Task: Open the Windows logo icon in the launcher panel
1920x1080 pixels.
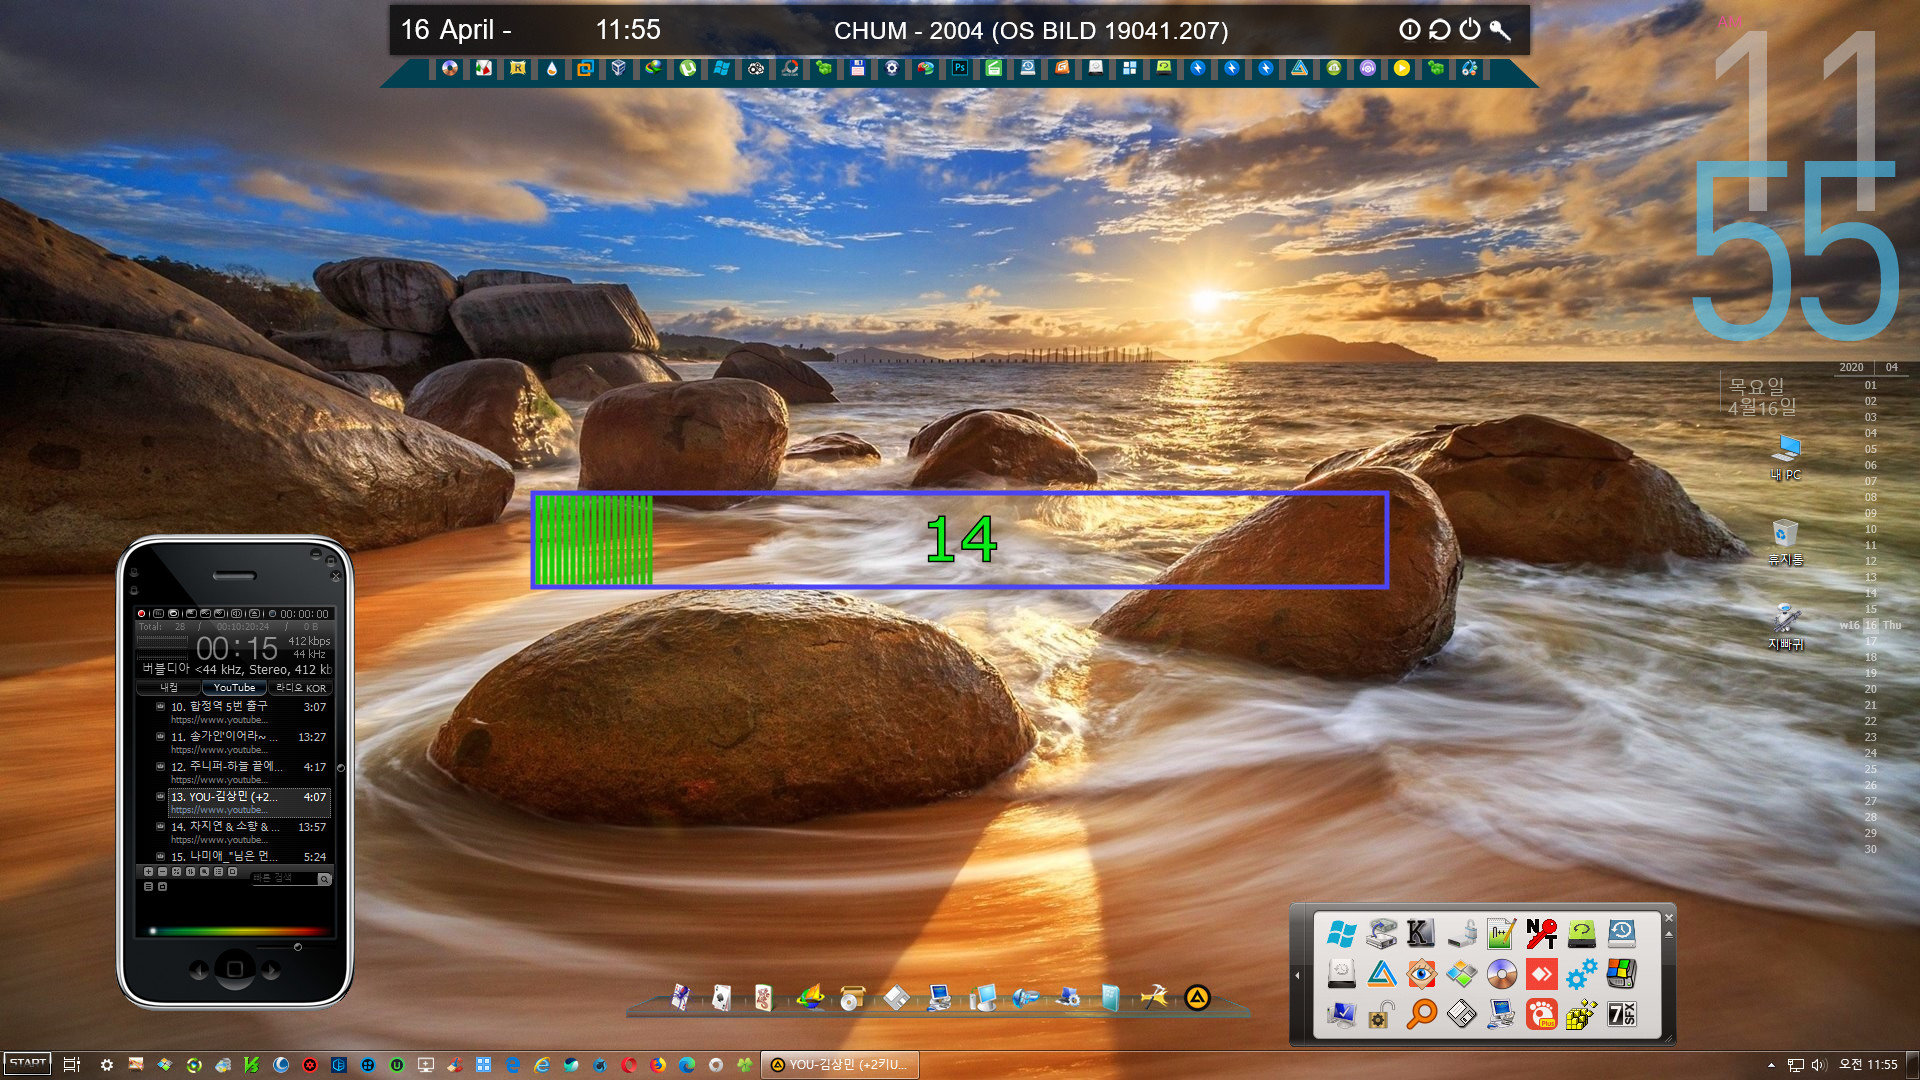Action: tap(1342, 934)
